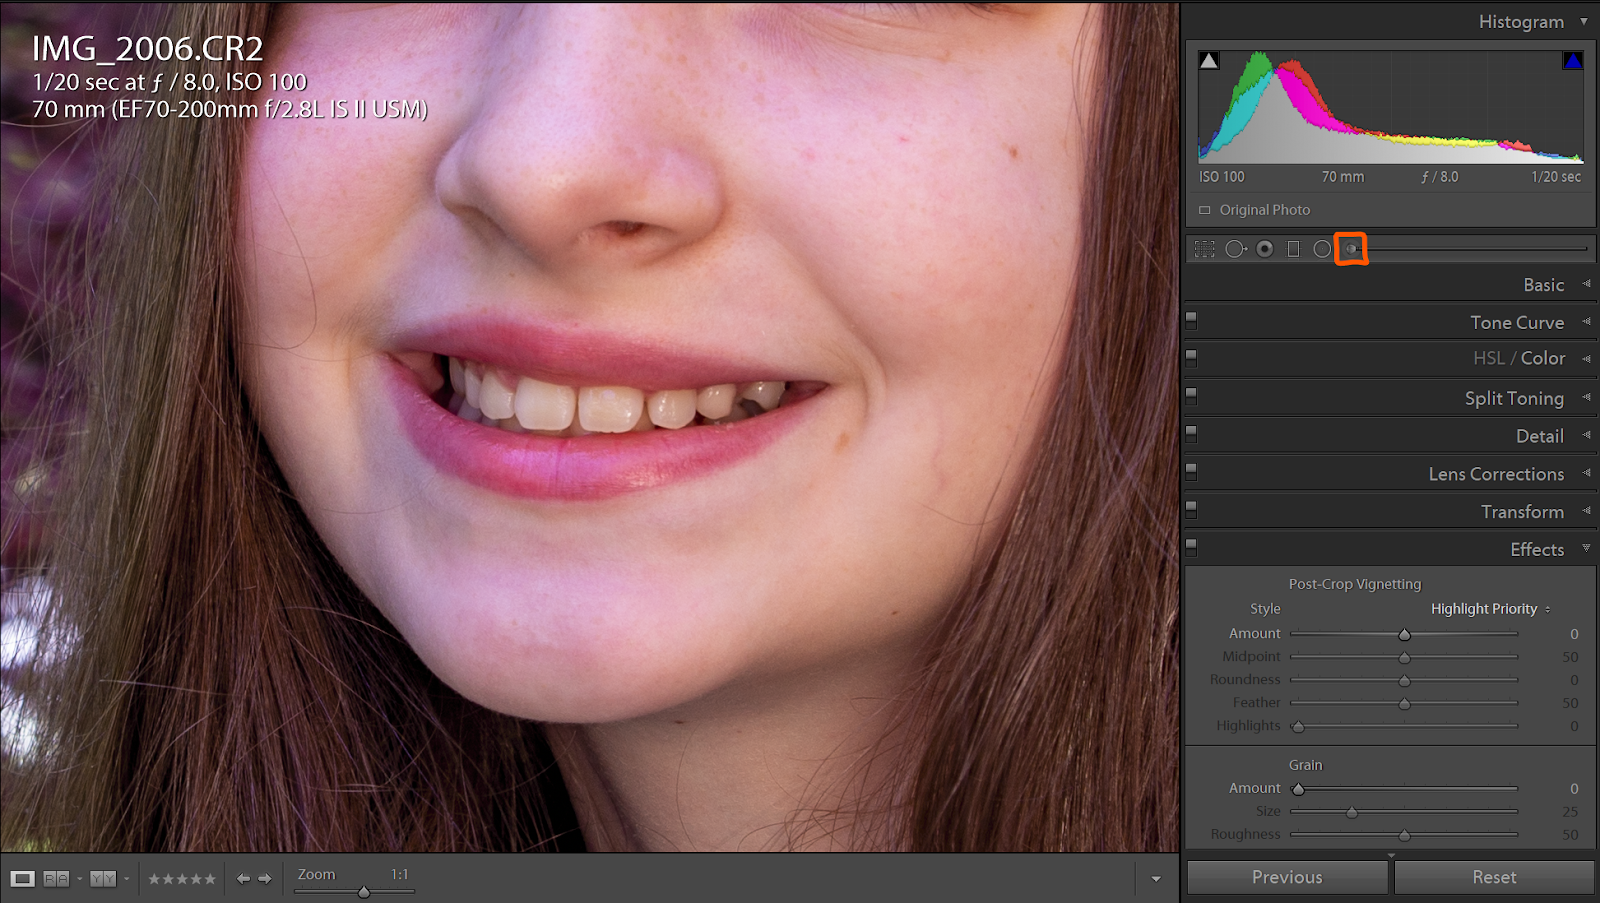1600x903 pixels.
Task: Select the Radial Filter tool
Action: coord(1322,248)
